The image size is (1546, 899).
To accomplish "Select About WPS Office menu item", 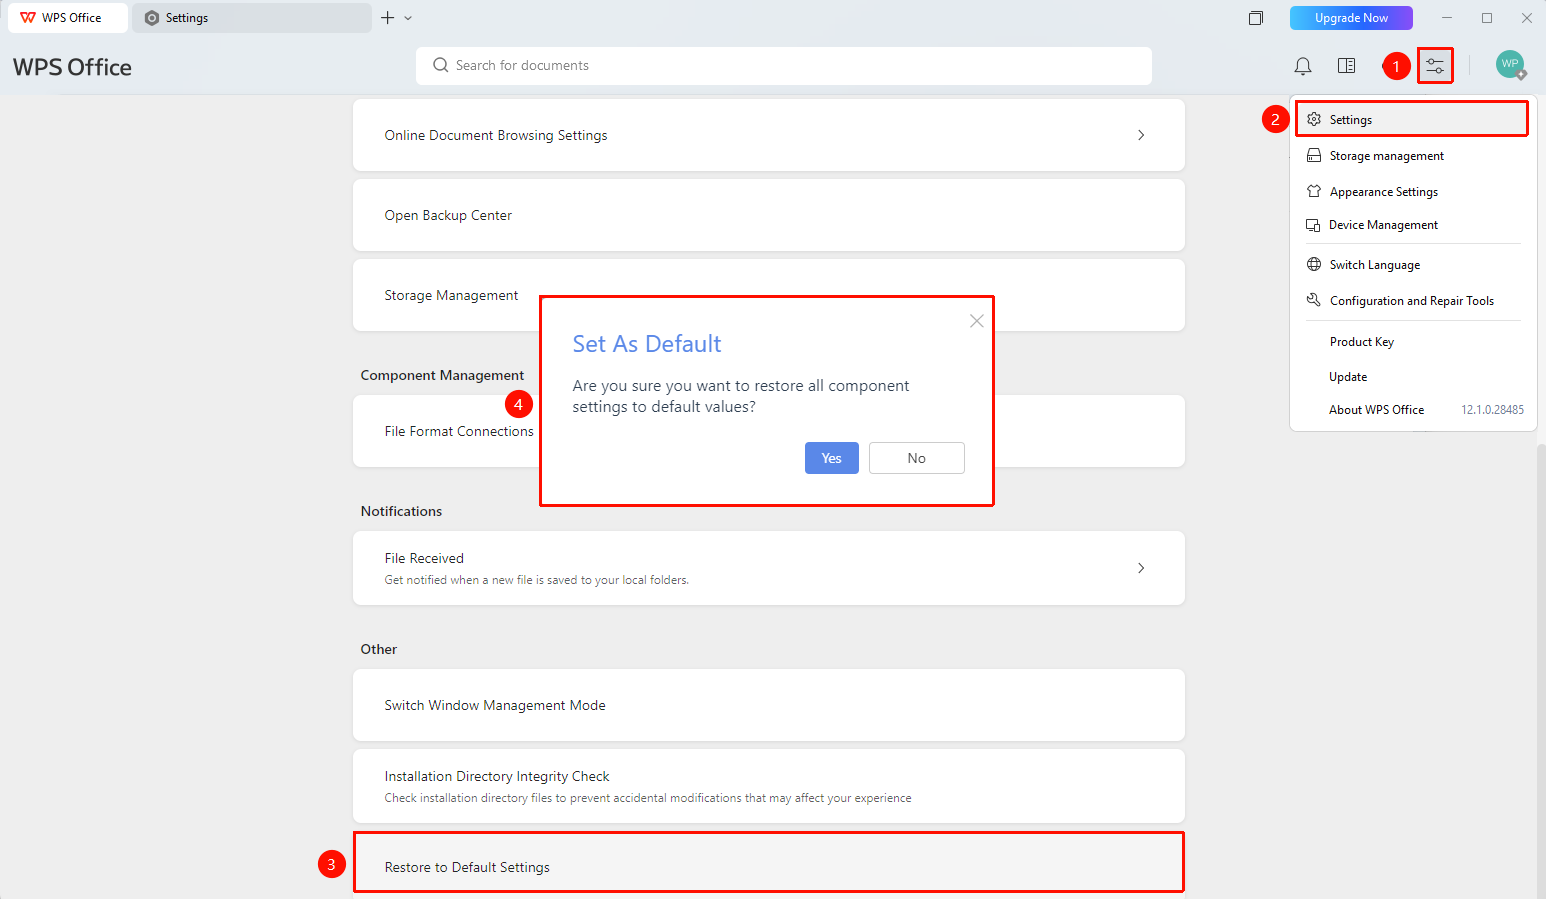I will click(1376, 410).
